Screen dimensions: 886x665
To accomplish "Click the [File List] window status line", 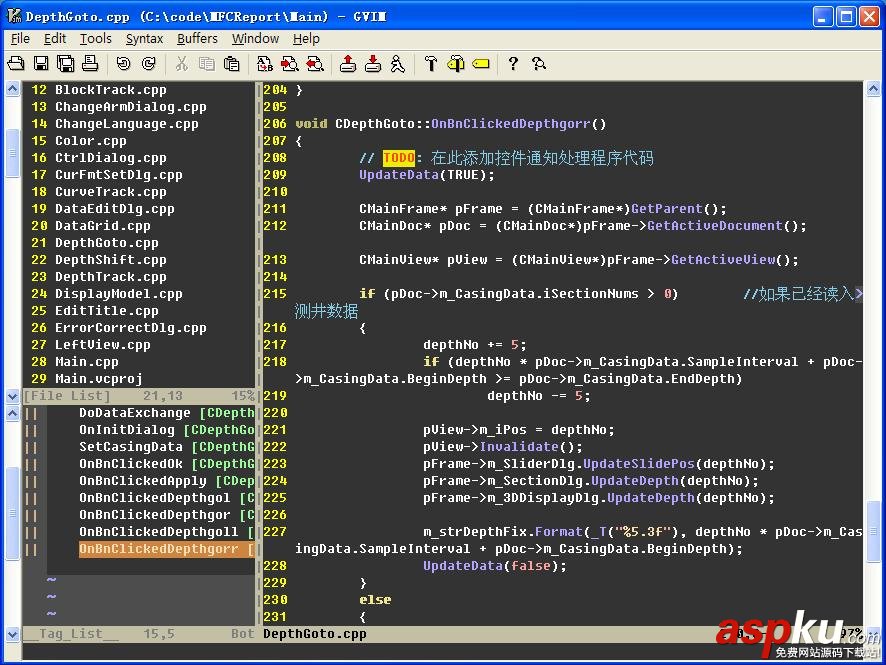I will coord(139,395).
